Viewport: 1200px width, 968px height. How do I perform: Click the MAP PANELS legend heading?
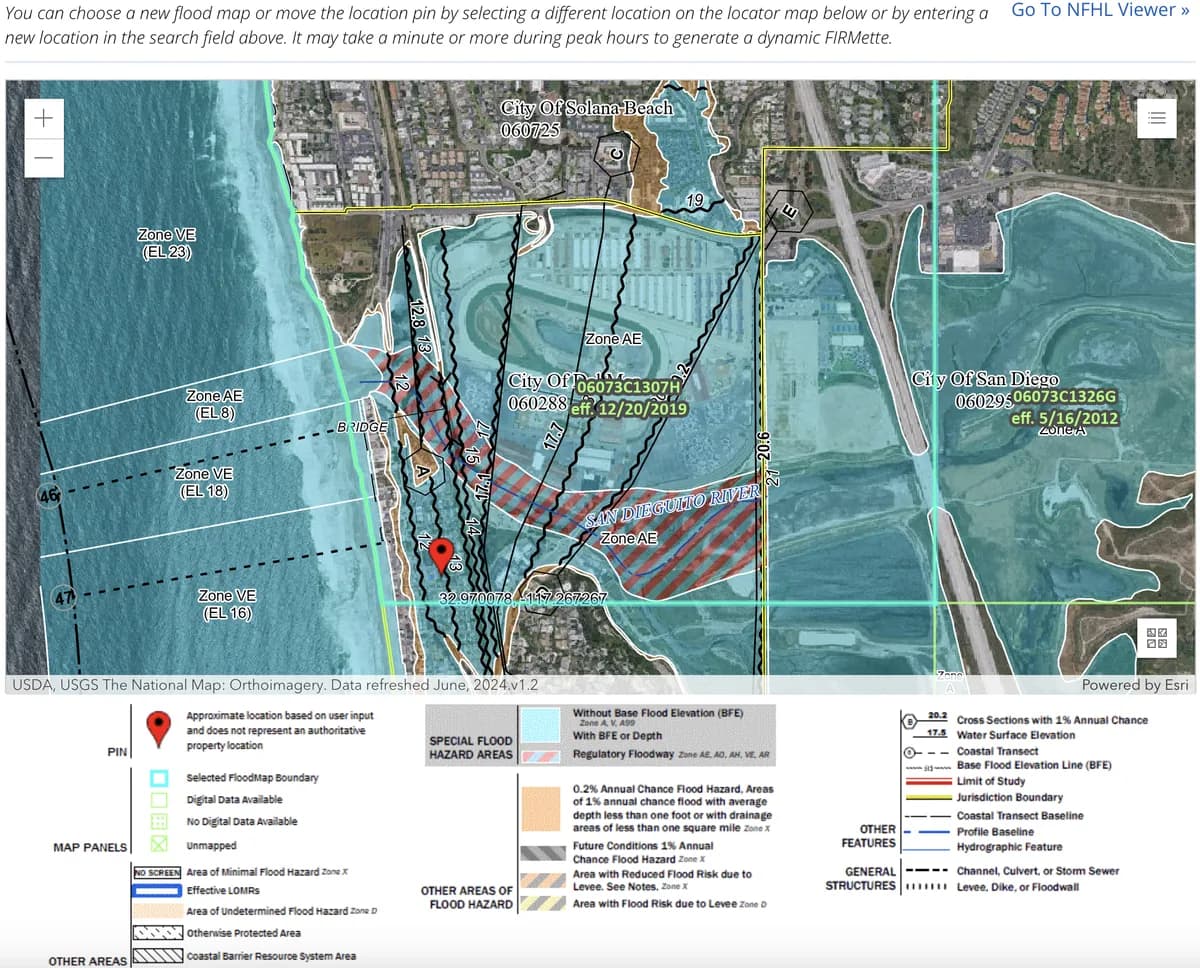click(89, 847)
